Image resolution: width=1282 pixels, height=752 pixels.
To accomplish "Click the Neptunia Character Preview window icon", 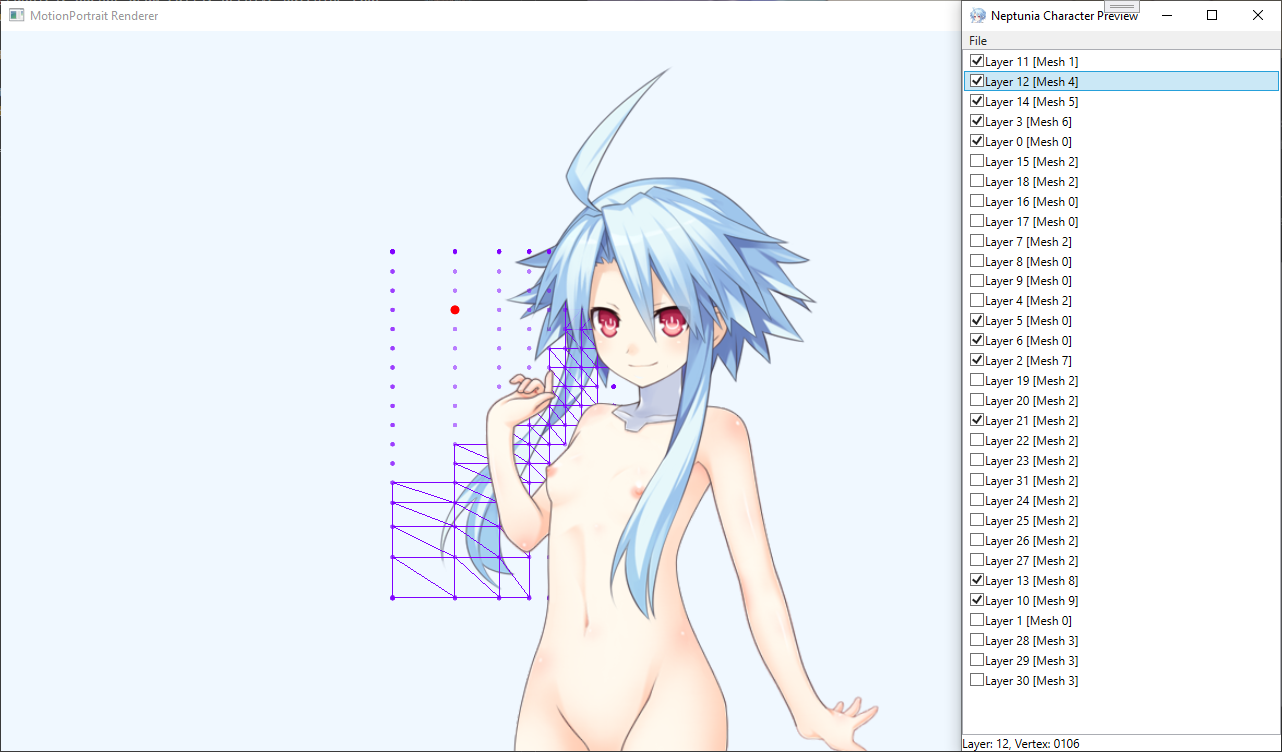I will (977, 15).
